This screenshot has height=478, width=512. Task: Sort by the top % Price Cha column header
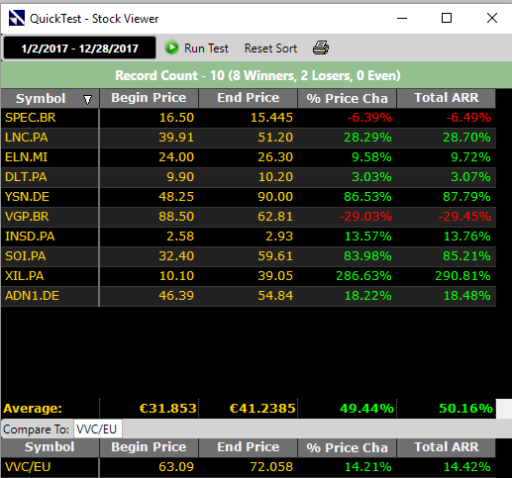click(347, 98)
